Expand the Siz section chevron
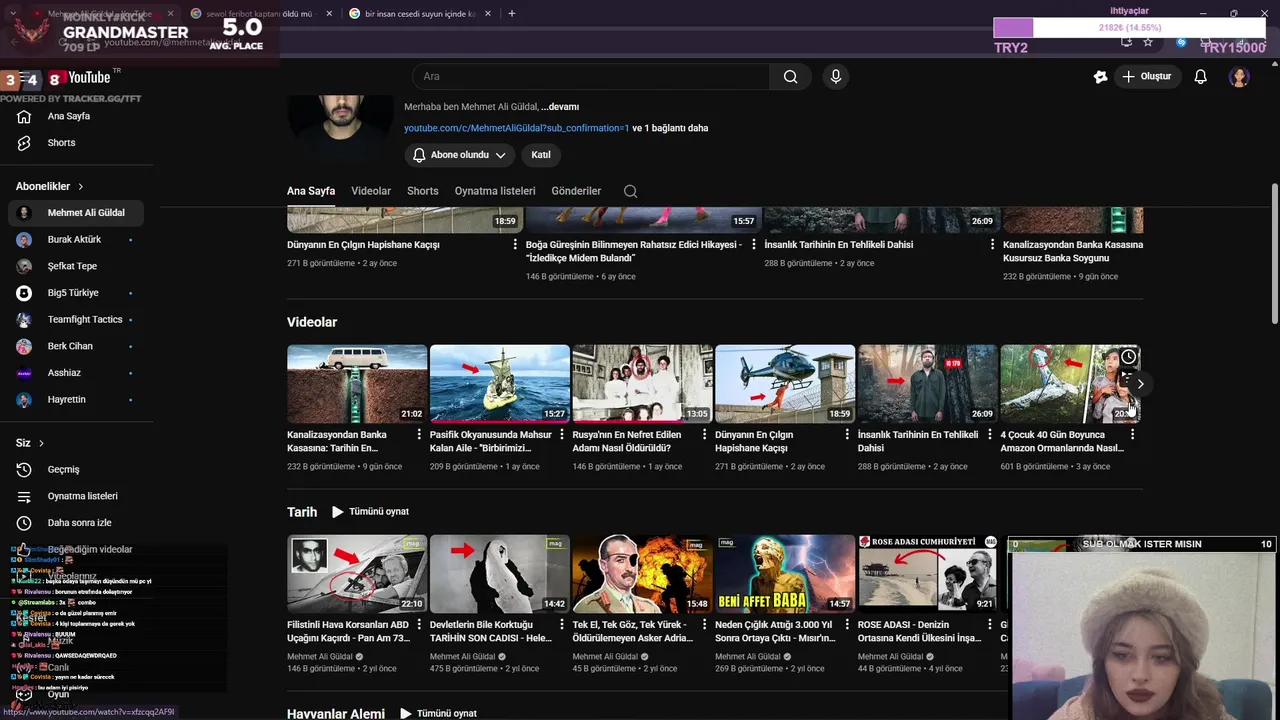1280x720 pixels. point(41,443)
